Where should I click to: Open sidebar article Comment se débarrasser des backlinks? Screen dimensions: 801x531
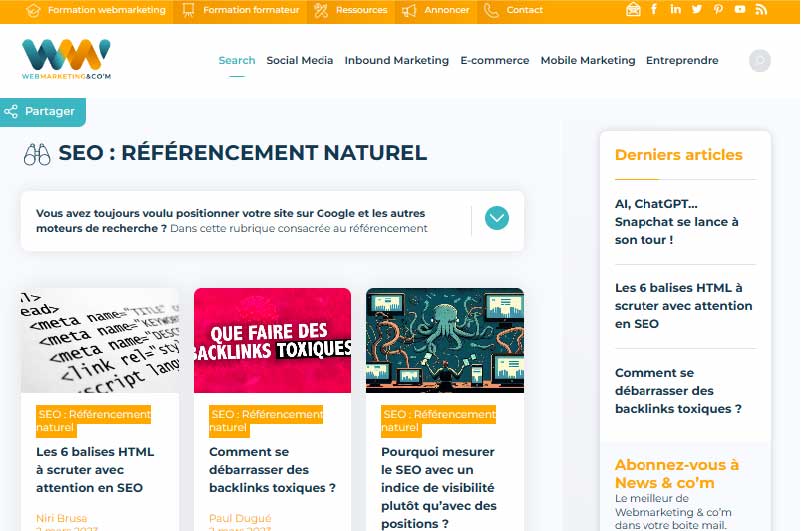click(x=678, y=390)
